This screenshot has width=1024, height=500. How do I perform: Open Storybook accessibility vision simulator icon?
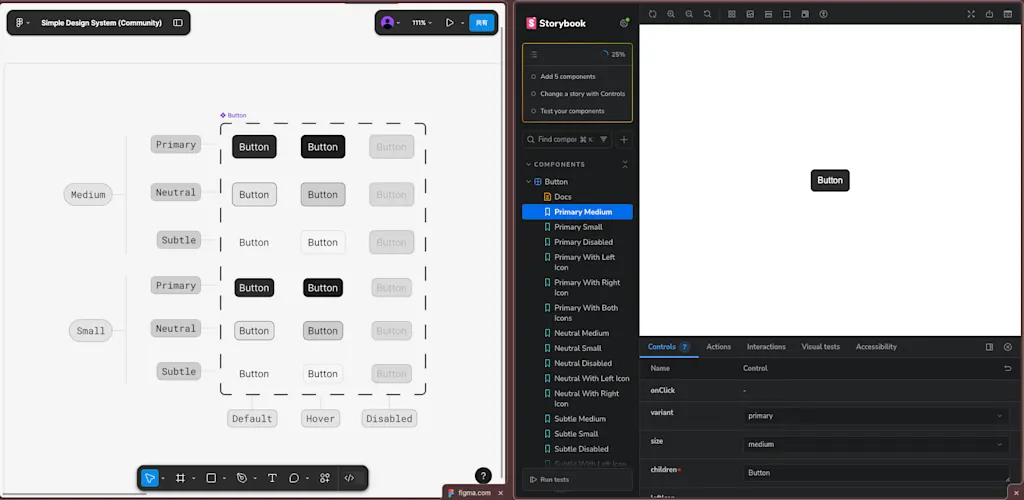tap(824, 14)
